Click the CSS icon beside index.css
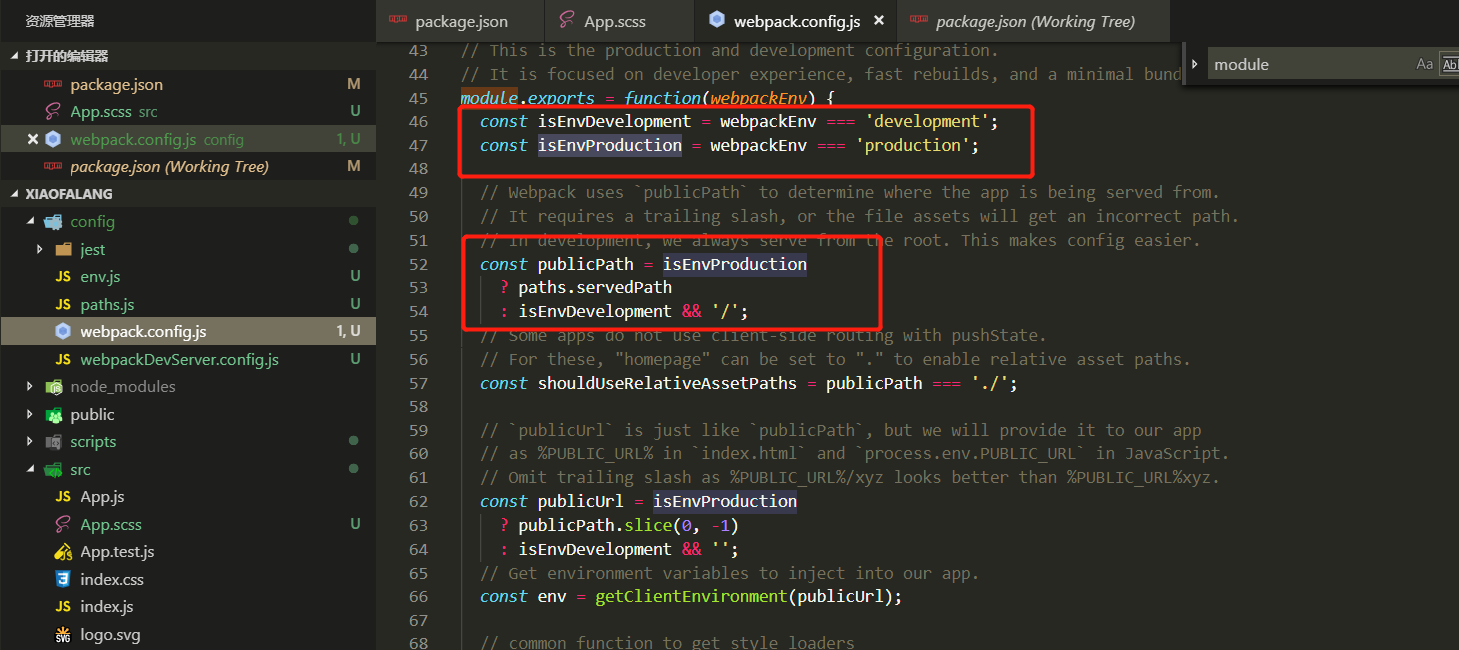Screen dimensions: 1459x650 61,578
